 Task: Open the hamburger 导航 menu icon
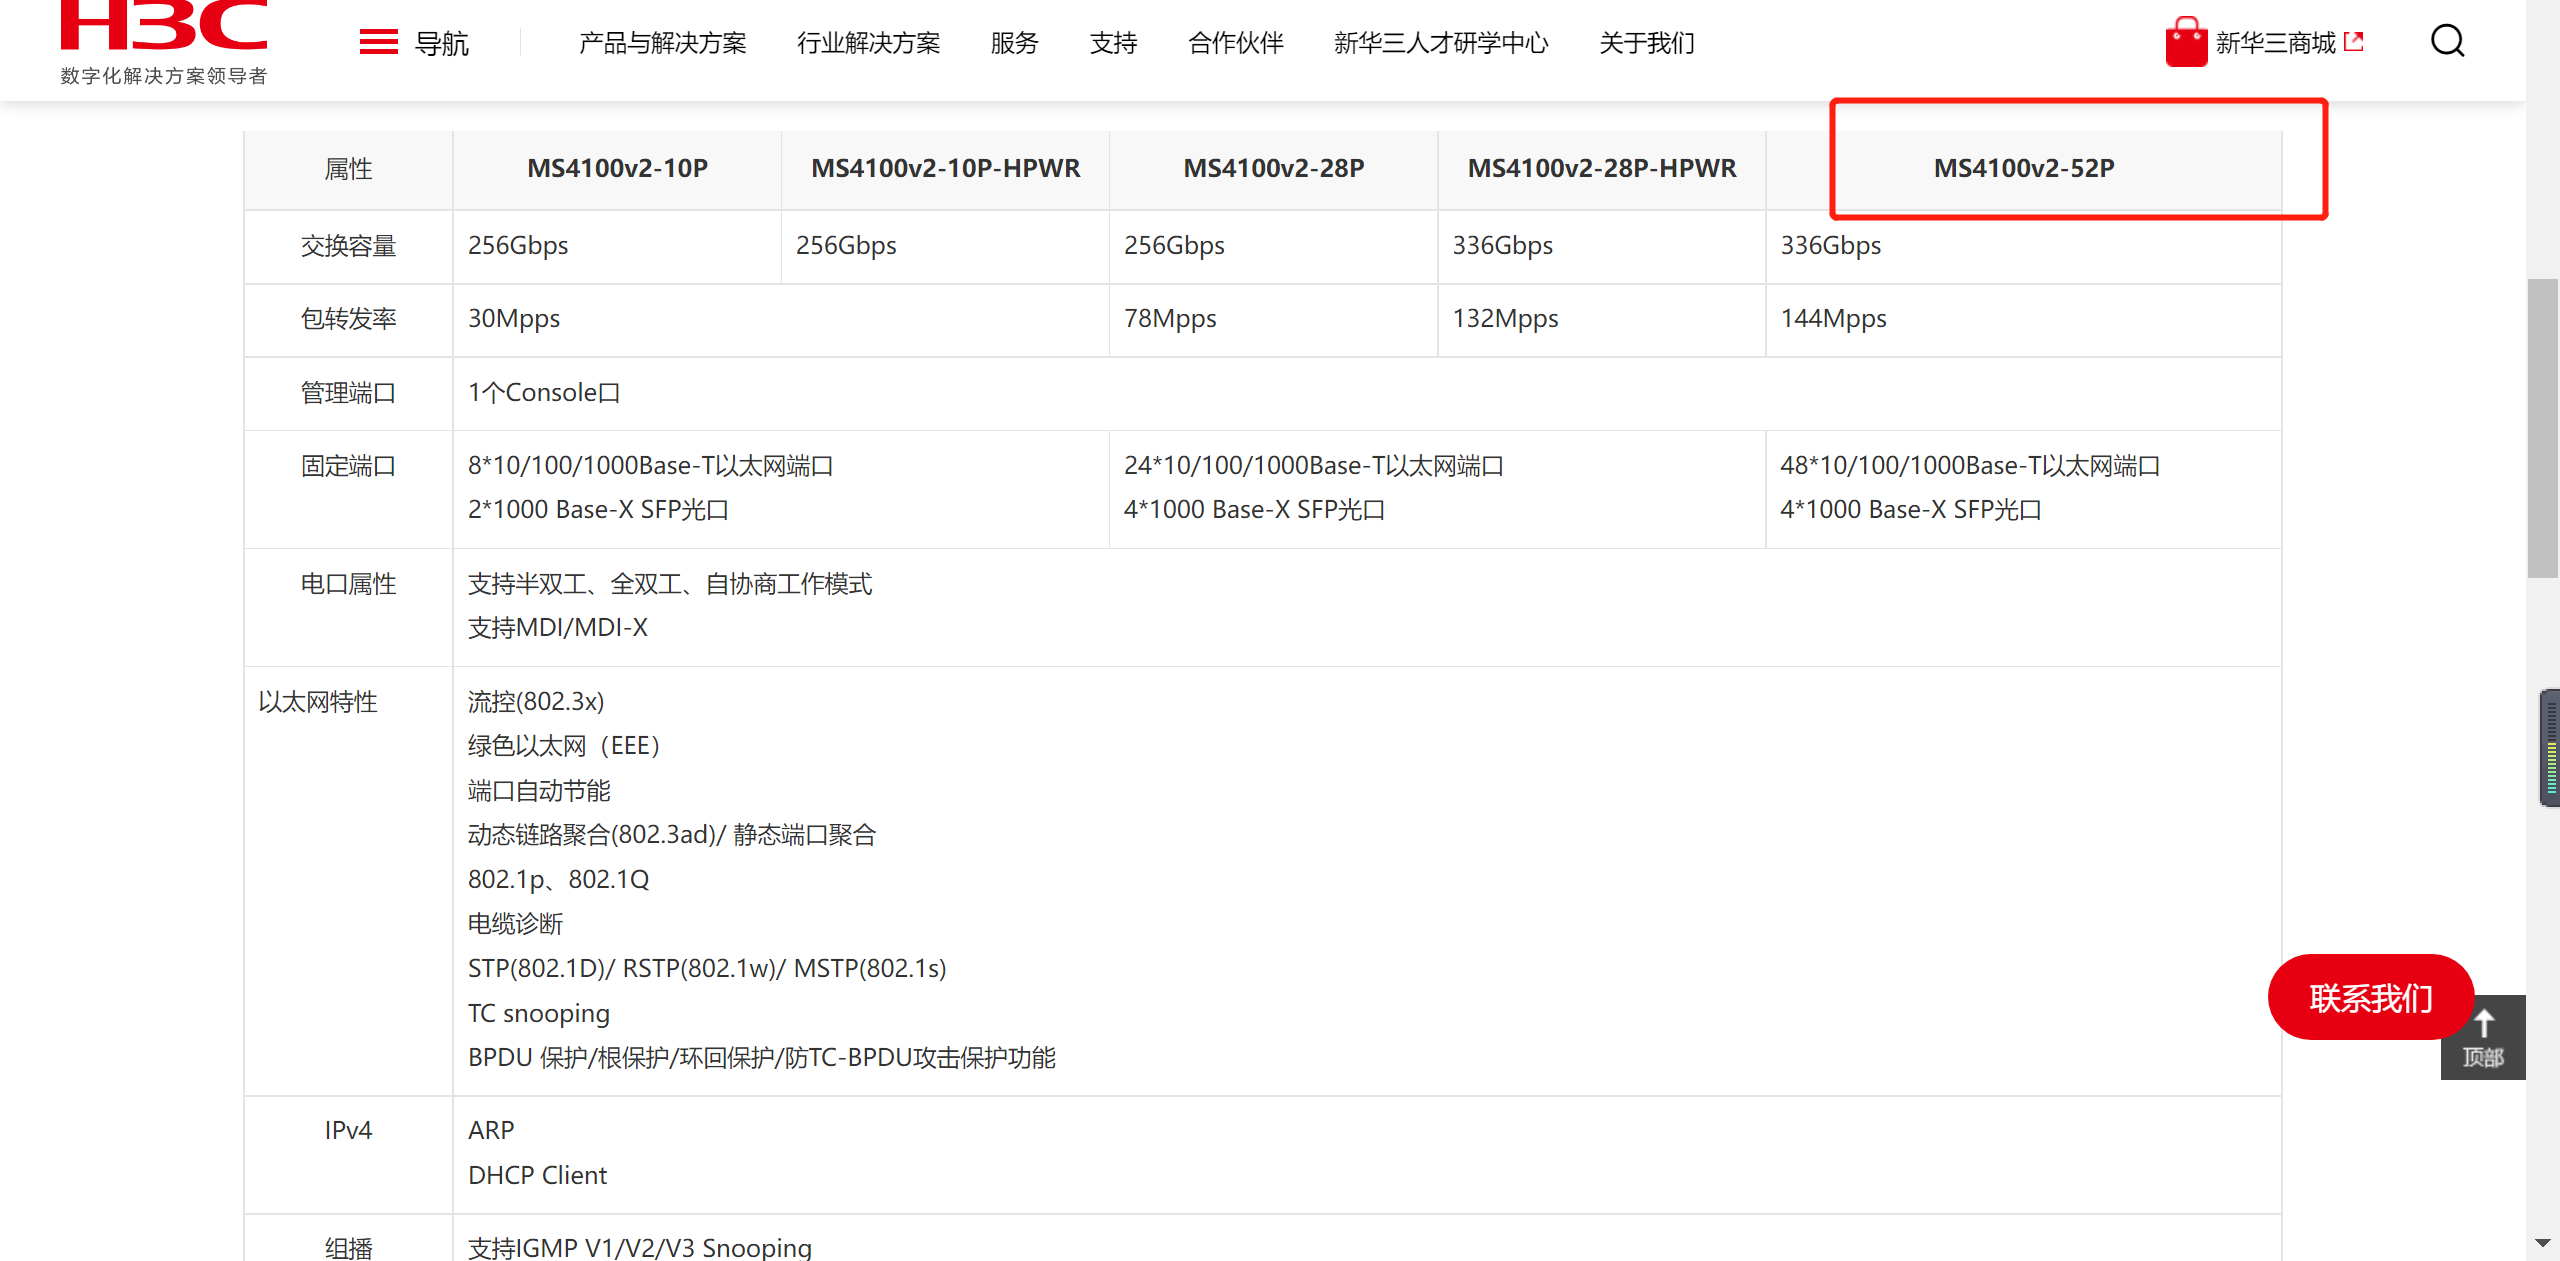coord(378,42)
